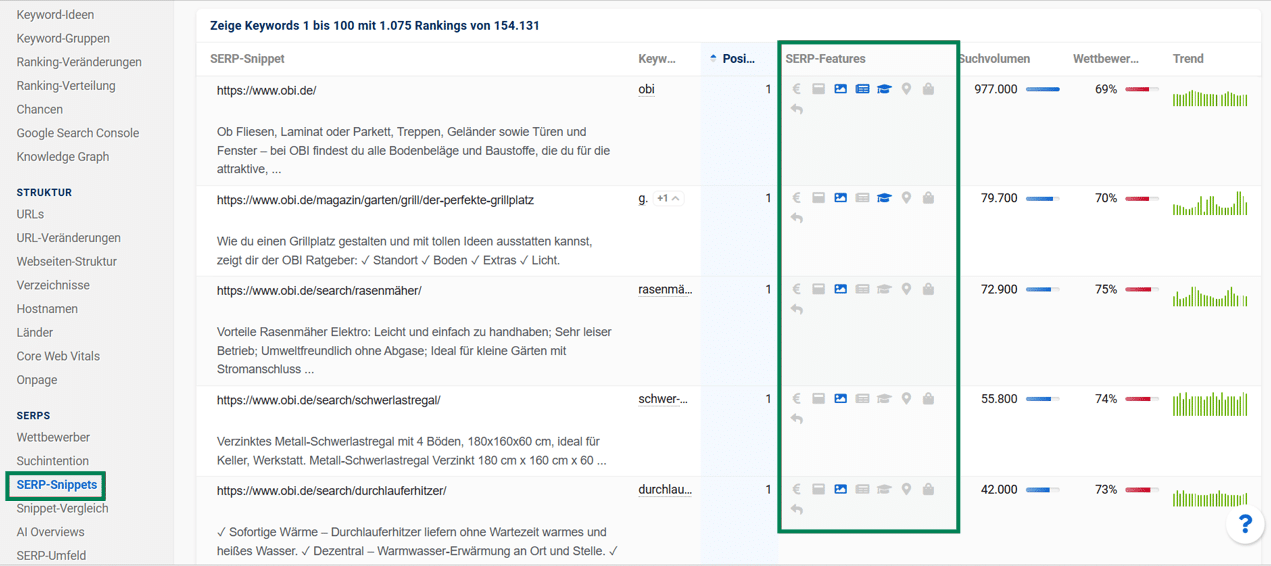This screenshot has width=1271, height=566.
Task: Click the map pin icon in rasenmäher row
Action: pos(906,289)
